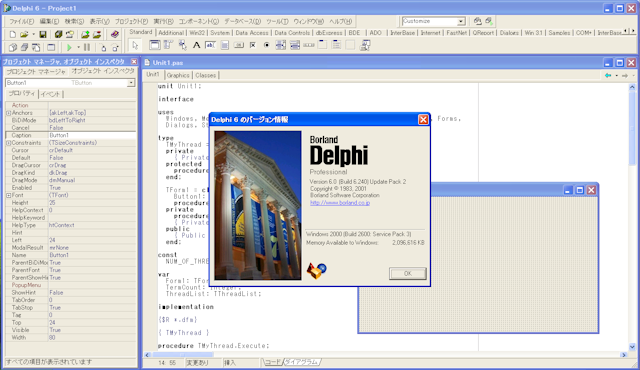Expand the Anchors property node
Viewport: 640px width, 370px height.
[x=9, y=113]
